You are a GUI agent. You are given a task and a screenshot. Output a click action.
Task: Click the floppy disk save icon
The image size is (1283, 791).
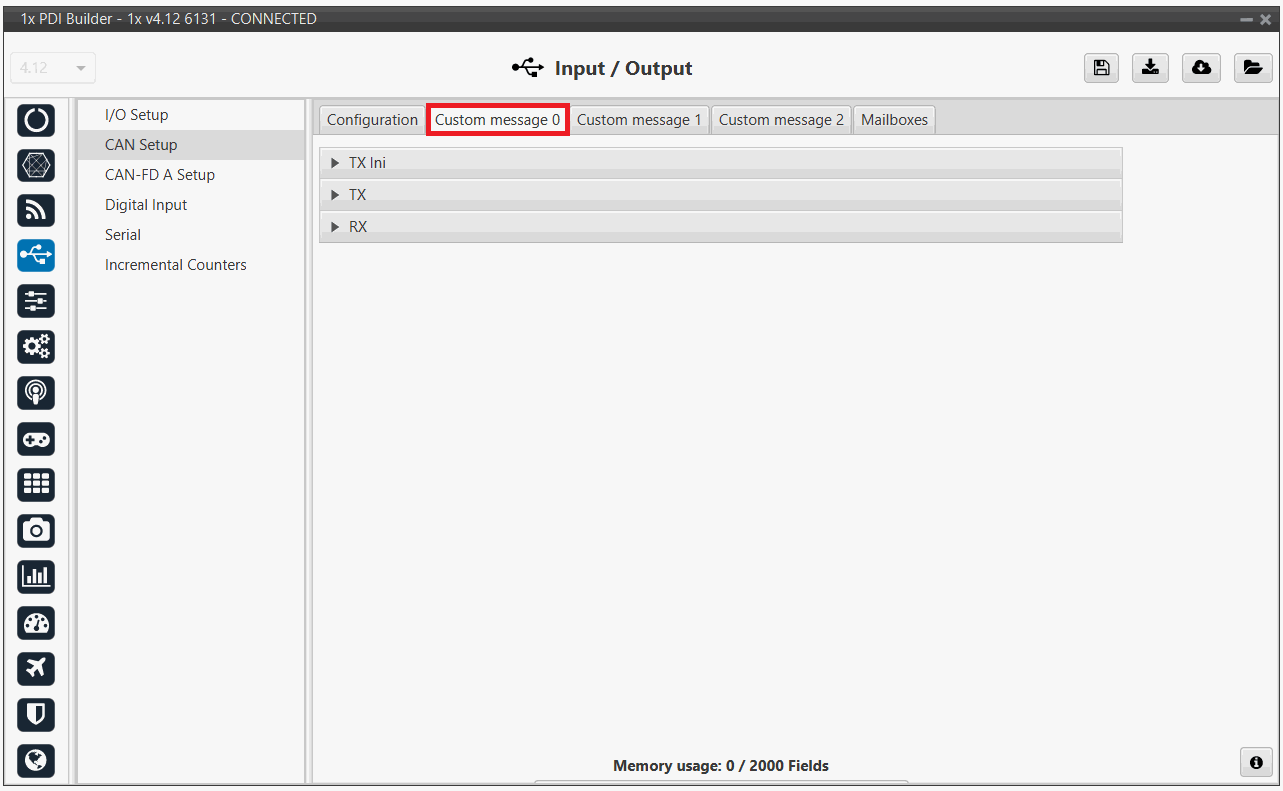(x=1101, y=67)
